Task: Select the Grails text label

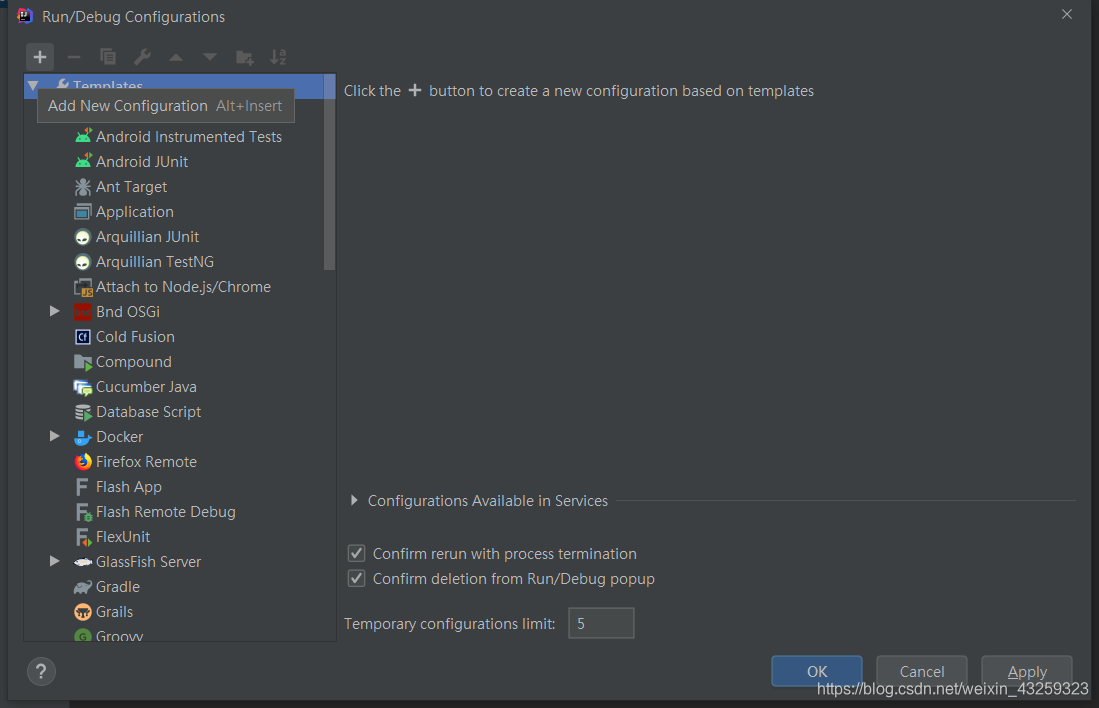Action: [x=114, y=612]
